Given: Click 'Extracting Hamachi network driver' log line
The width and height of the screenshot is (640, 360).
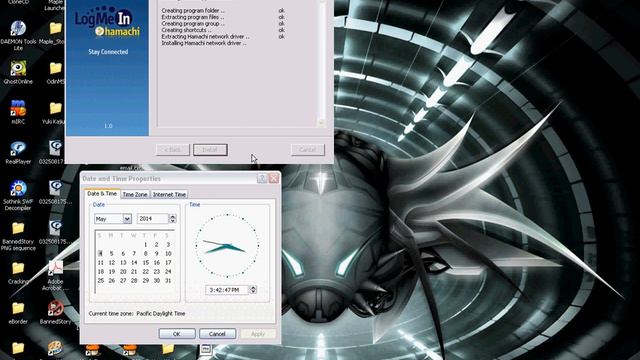Looking at the screenshot, I should point(205,37).
